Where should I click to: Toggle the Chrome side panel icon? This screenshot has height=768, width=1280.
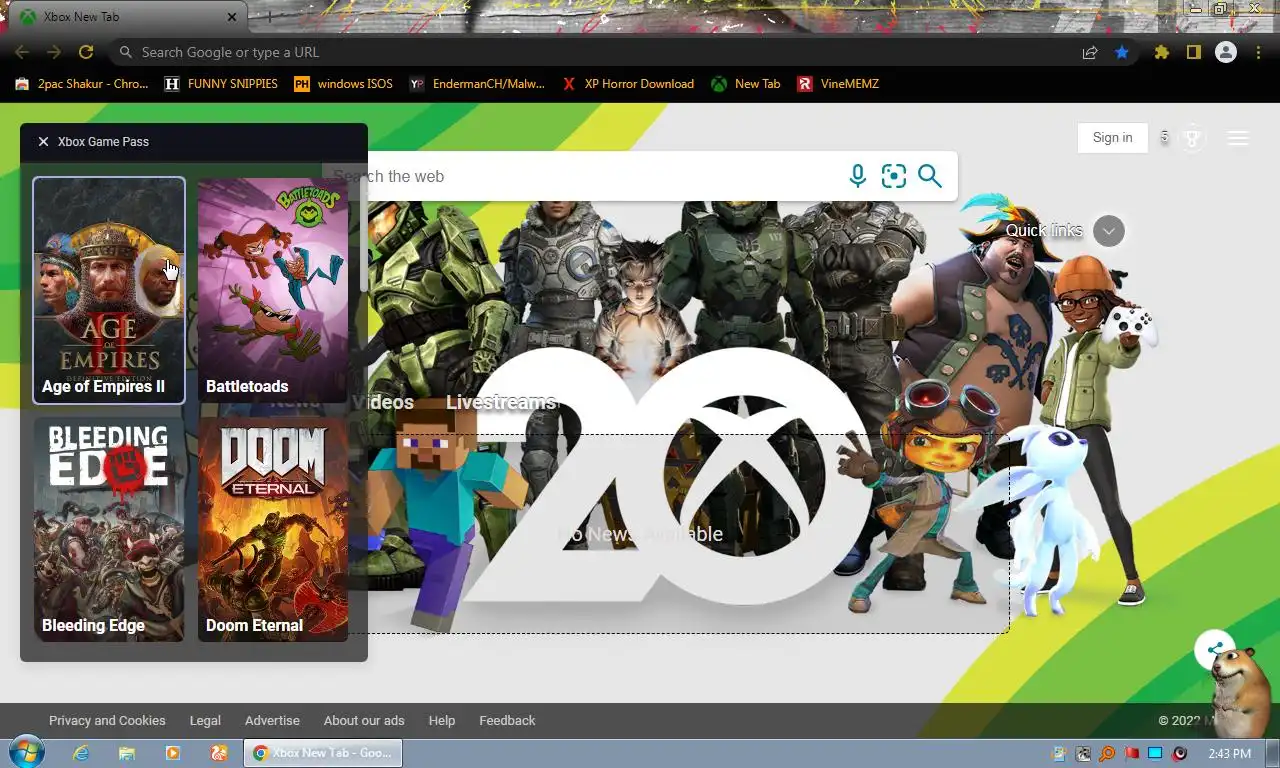point(1193,52)
